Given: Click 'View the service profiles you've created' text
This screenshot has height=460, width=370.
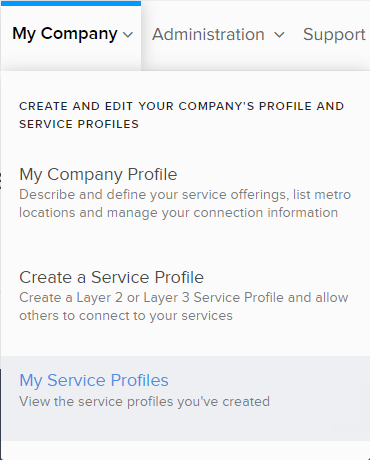Looking at the screenshot, I should pyautogui.click(x=144, y=402).
